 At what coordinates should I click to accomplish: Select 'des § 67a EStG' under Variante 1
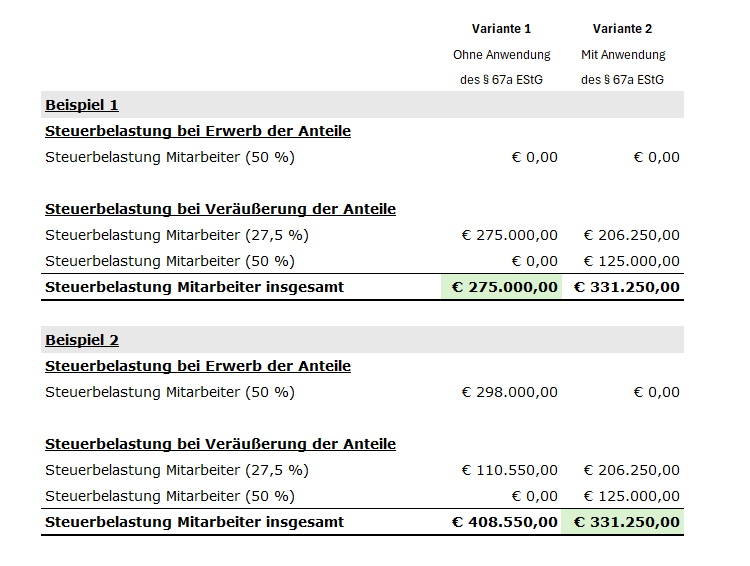[501, 79]
